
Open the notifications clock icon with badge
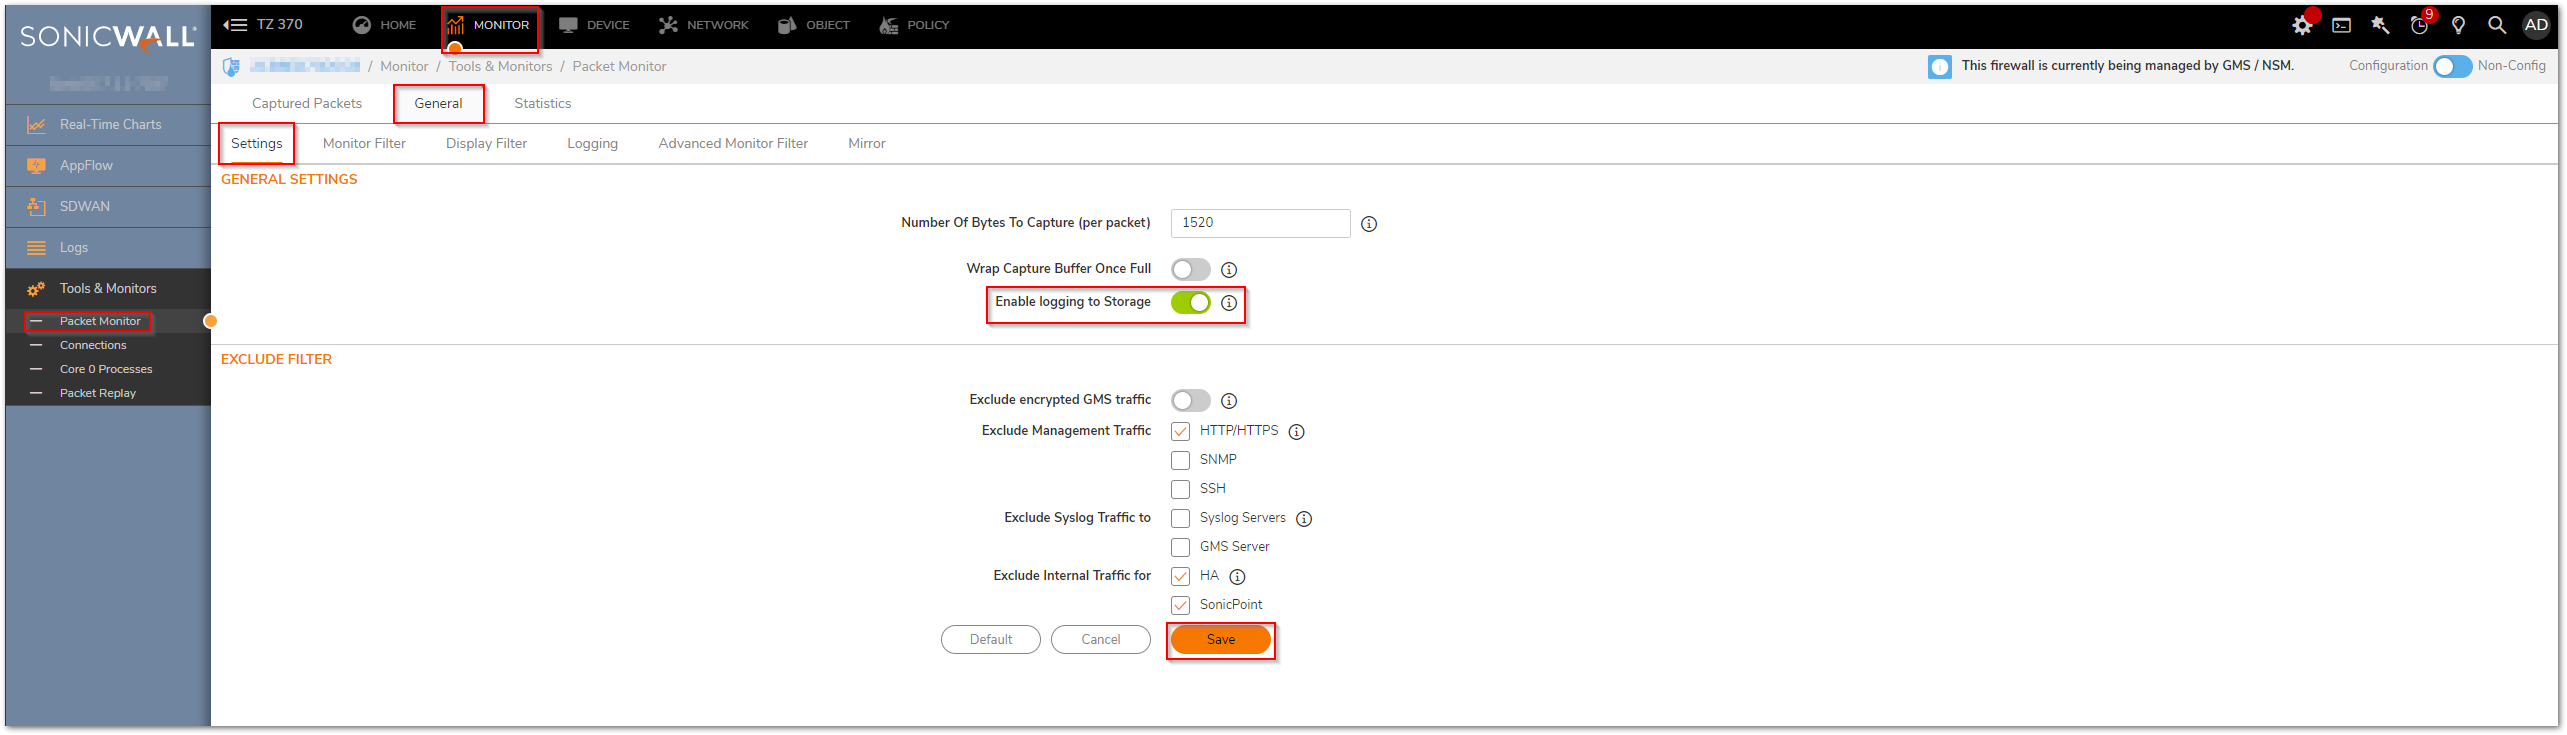(x=2419, y=25)
